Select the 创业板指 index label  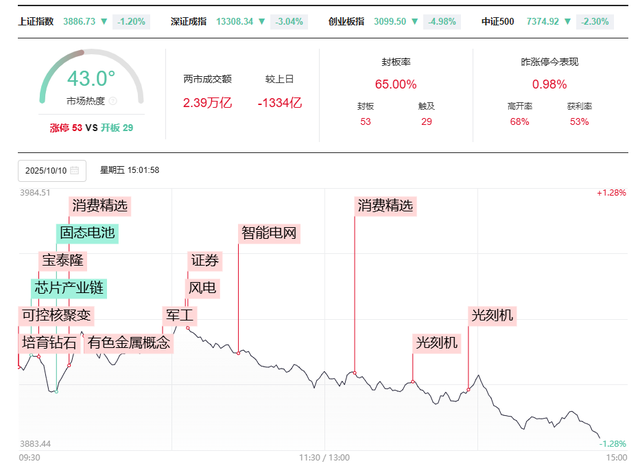click(348, 20)
